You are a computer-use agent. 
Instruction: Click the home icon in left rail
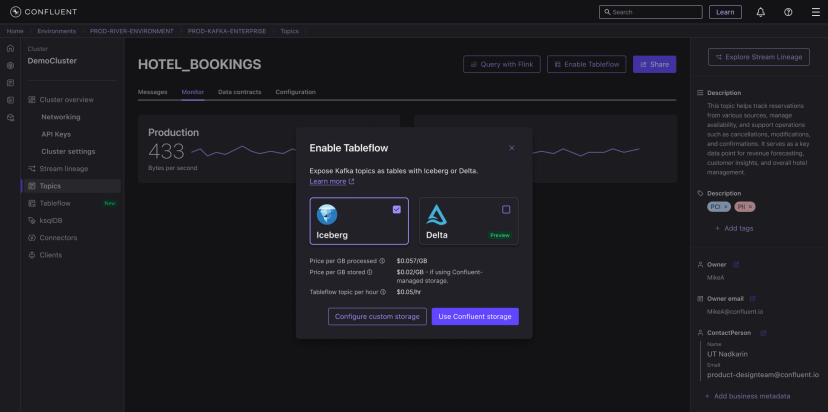pyautogui.click(x=10, y=48)
